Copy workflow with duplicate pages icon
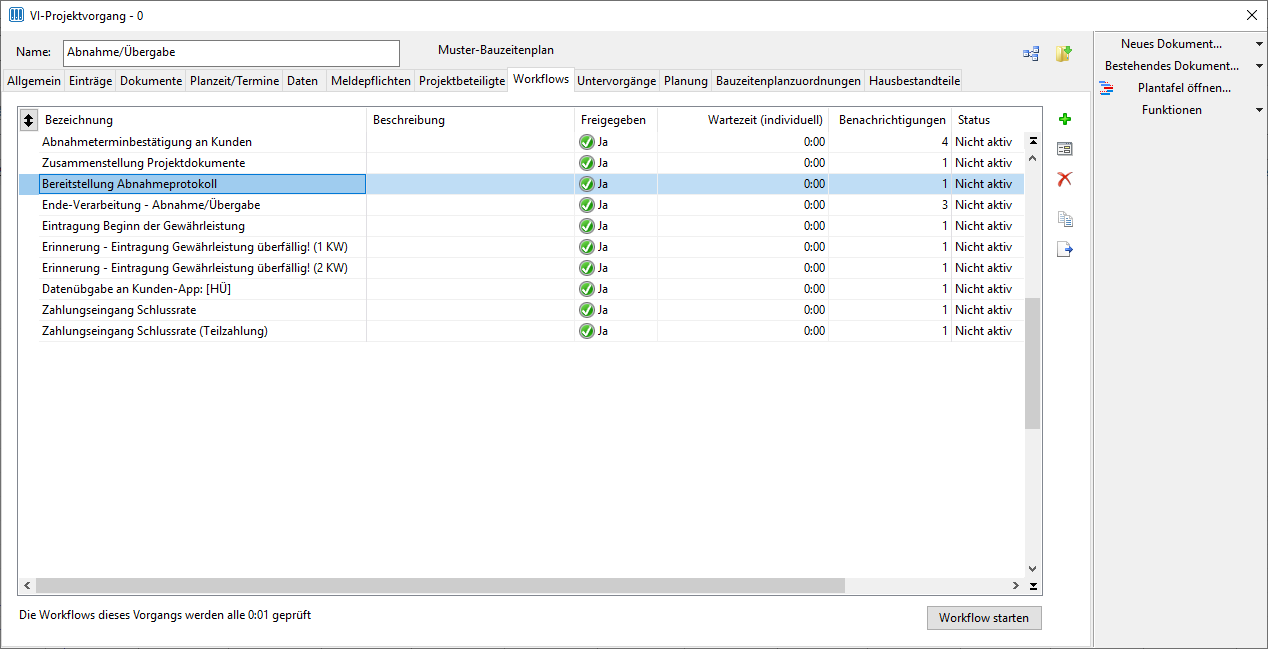1268x649 pixels. point(1065,220)
